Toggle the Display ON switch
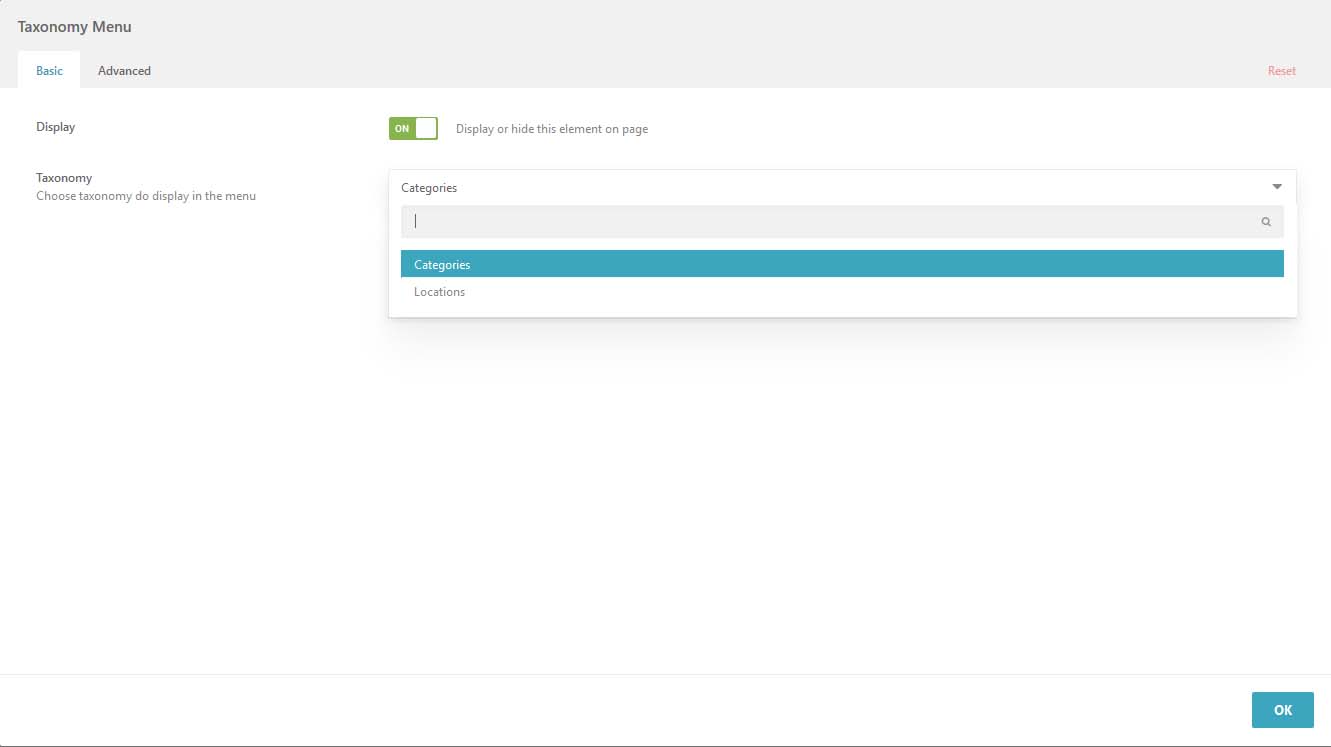 click(x=413, y=128)
